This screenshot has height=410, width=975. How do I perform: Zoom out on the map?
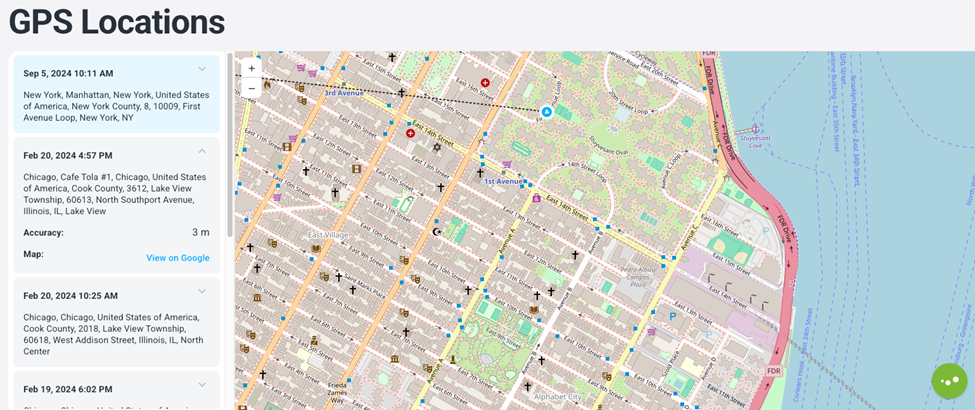tap(251, 88)
